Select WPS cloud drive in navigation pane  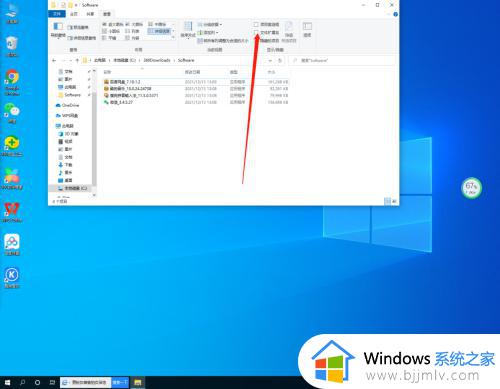coord(67,116)
